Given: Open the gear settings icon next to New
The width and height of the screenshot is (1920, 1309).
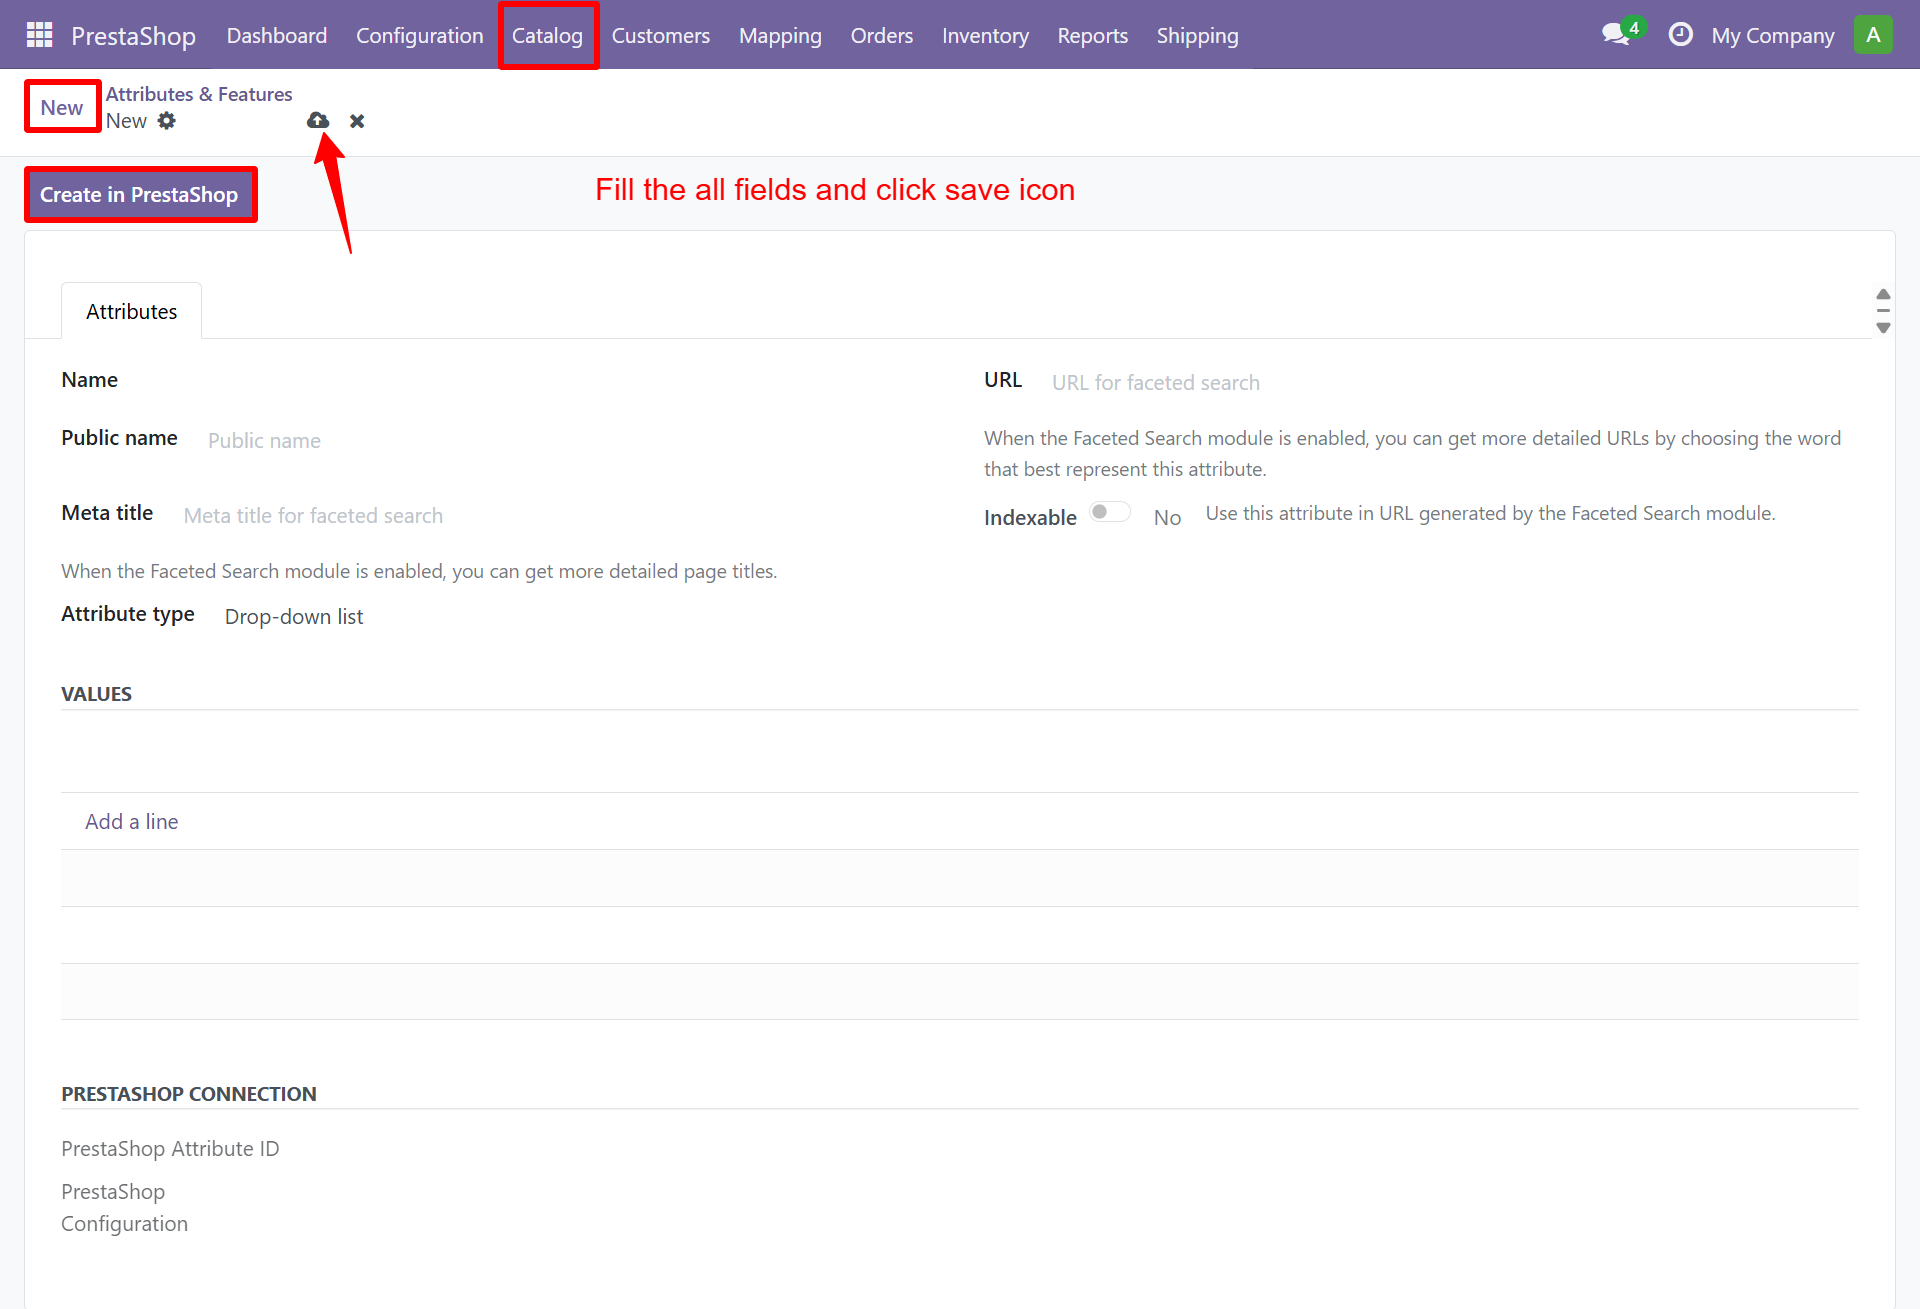Looking at the screenshot, I should [x=167, y=120].
